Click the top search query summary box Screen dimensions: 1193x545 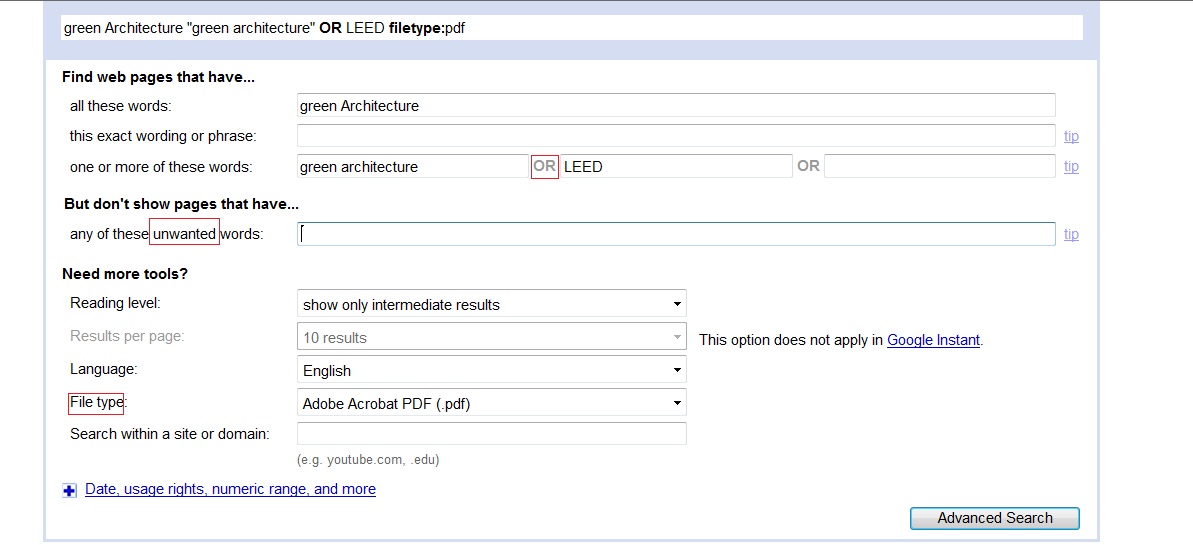tap(571, 28)
